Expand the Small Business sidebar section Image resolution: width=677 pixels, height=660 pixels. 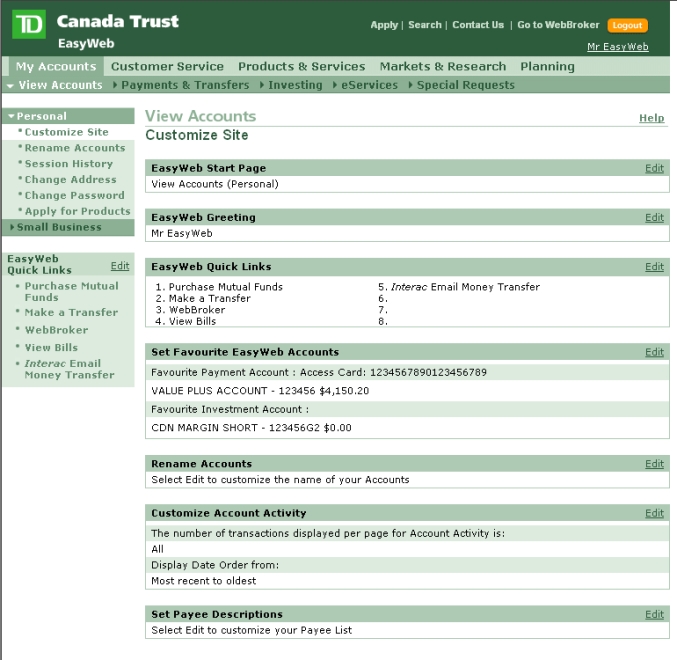[69, 227]
